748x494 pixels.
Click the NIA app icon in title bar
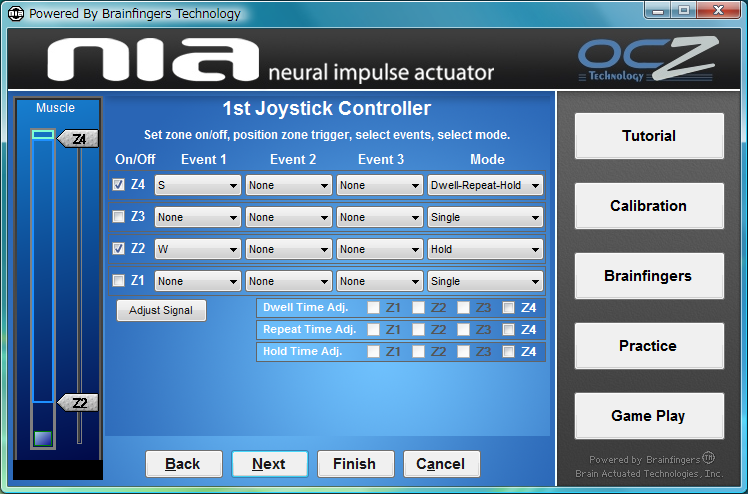[x=16, y=13]
